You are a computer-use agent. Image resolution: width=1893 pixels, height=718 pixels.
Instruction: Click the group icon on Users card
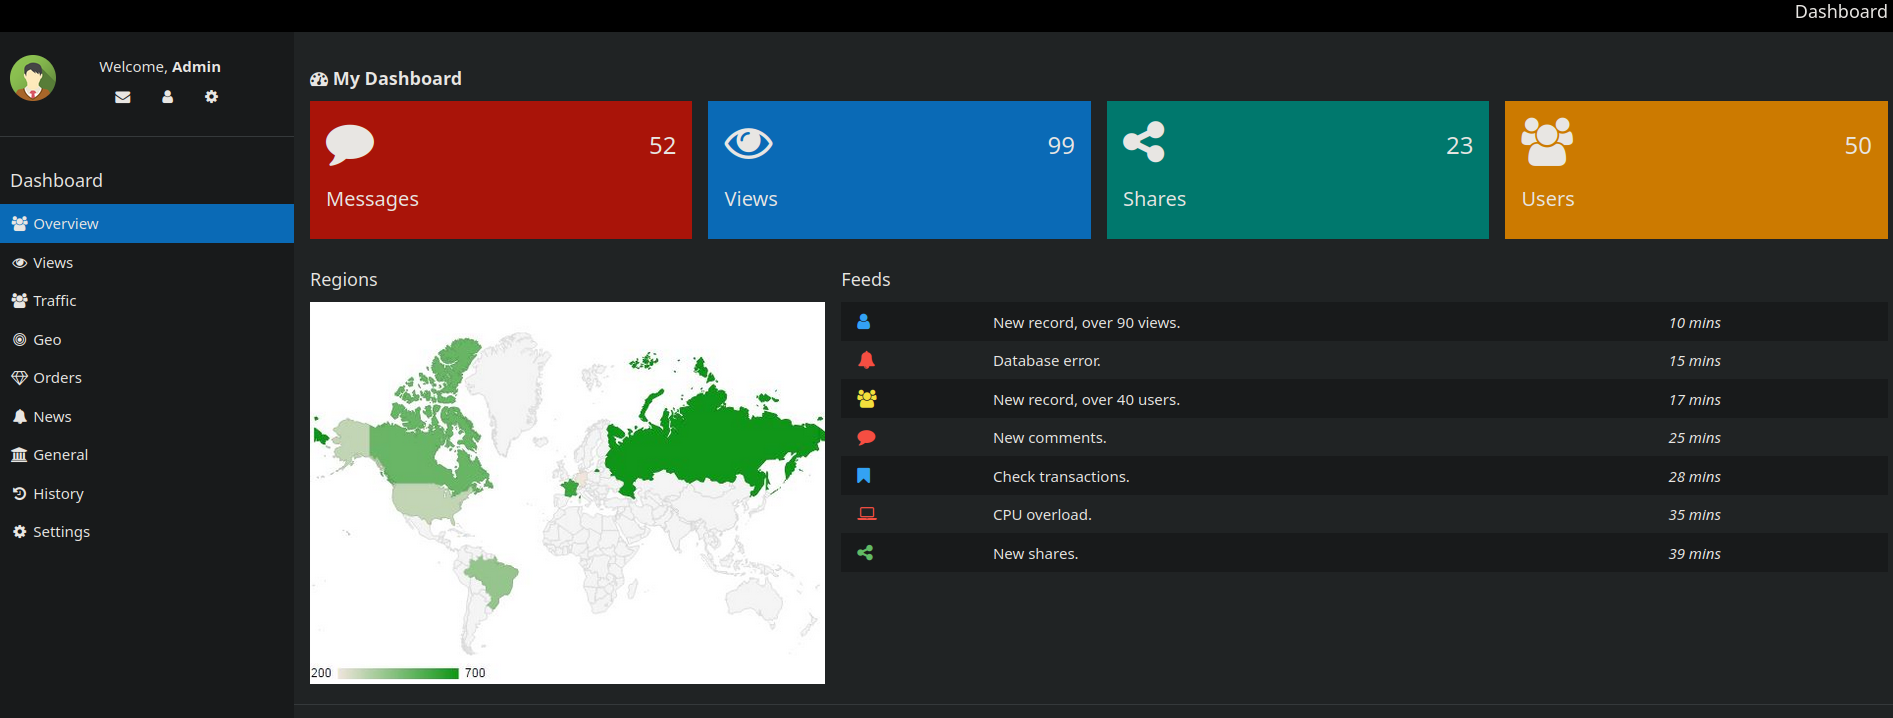click(x=1546, y=142)
